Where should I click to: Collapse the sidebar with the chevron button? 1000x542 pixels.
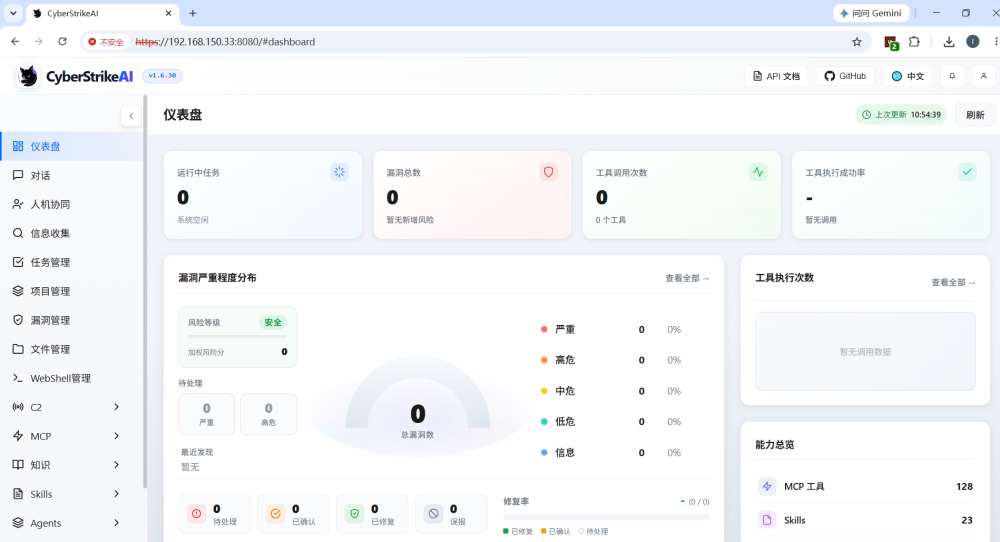coord(131,115)
